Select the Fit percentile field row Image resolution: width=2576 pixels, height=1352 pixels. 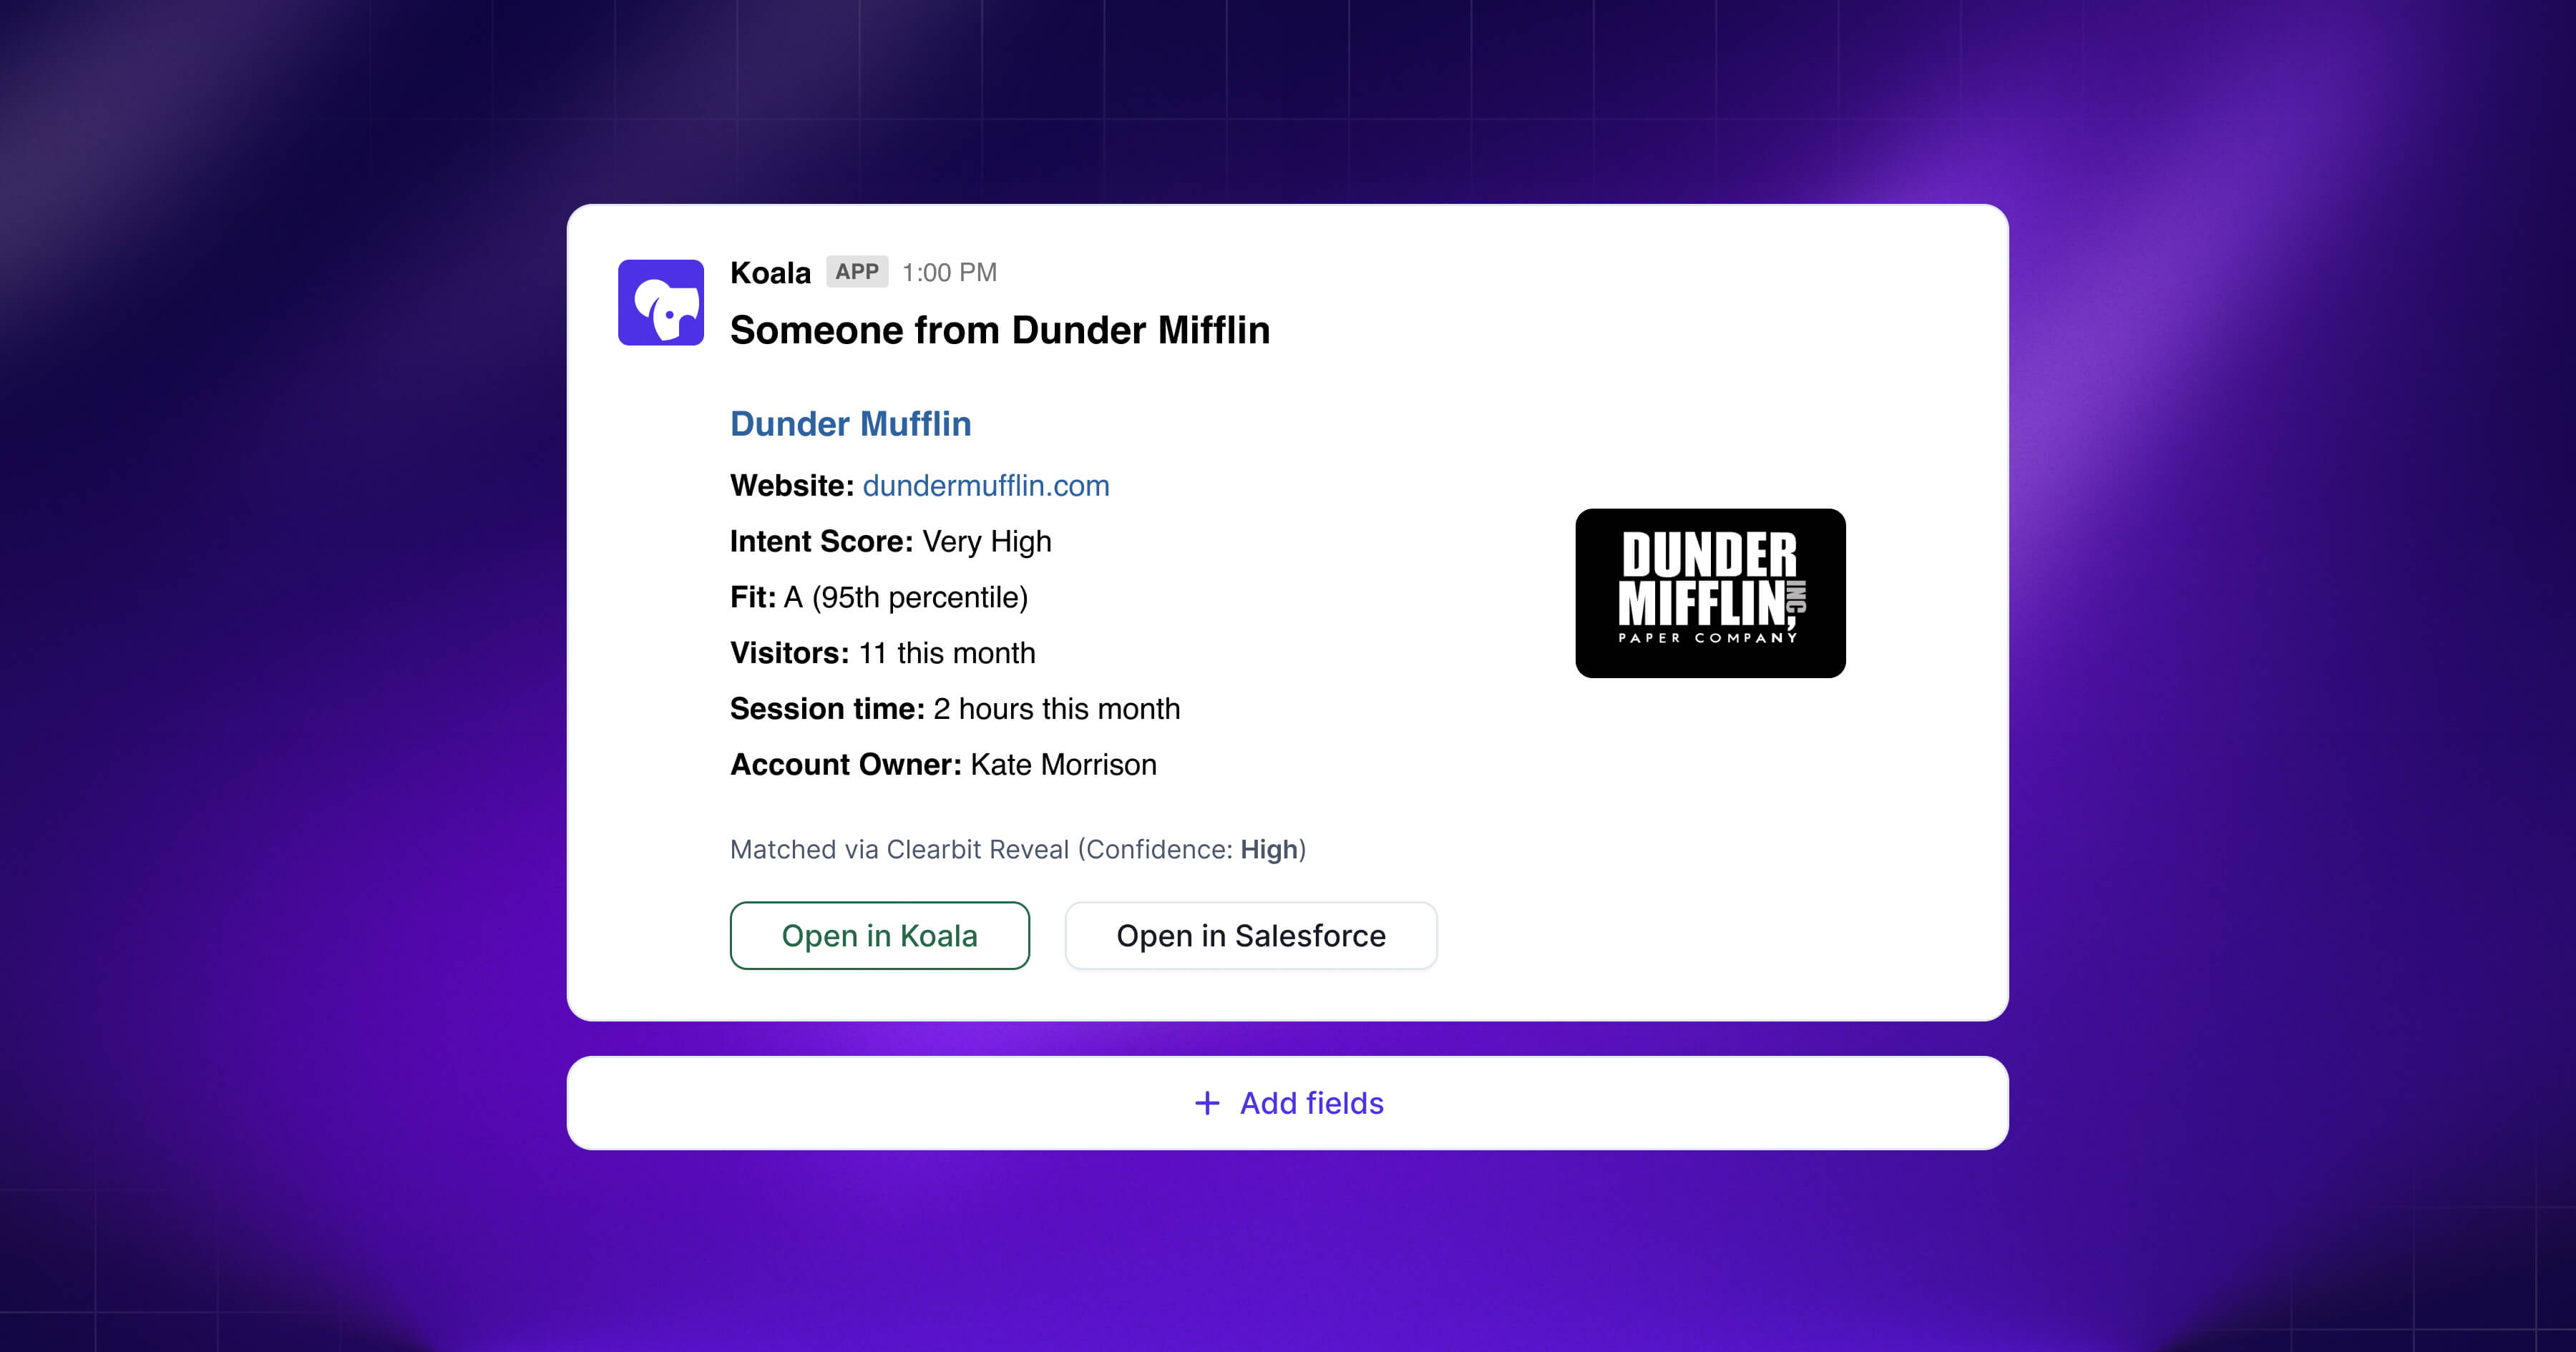878,598
